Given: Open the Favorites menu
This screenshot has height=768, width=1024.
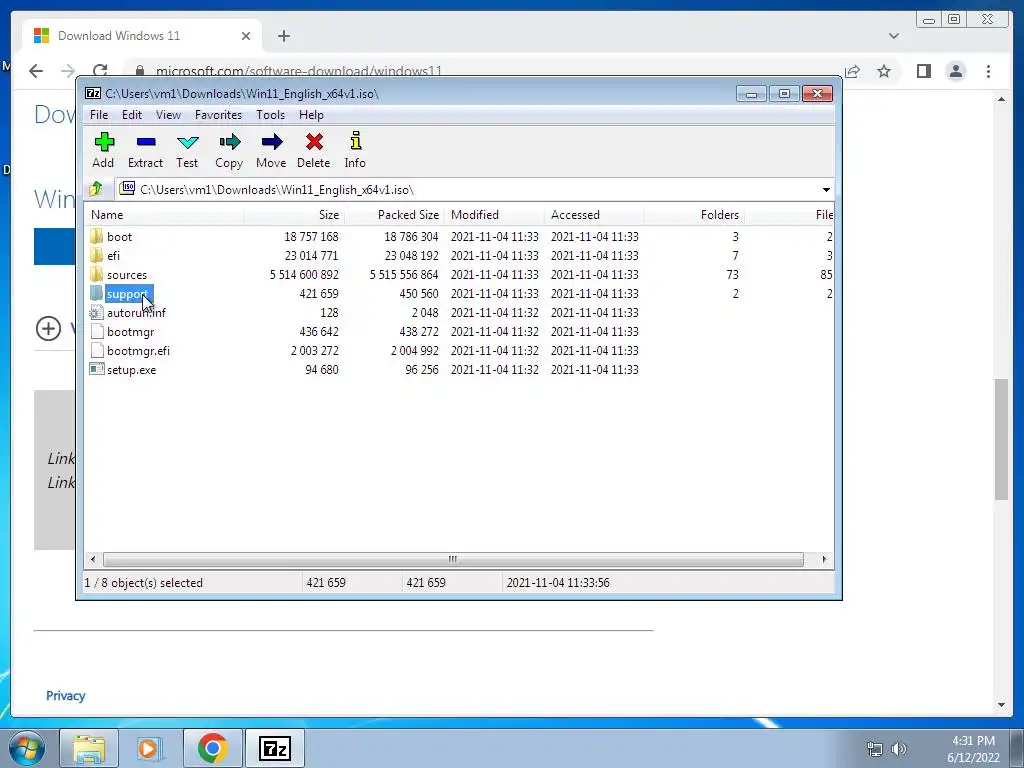Looking at the screenshot, I should [x=219, y=115].
